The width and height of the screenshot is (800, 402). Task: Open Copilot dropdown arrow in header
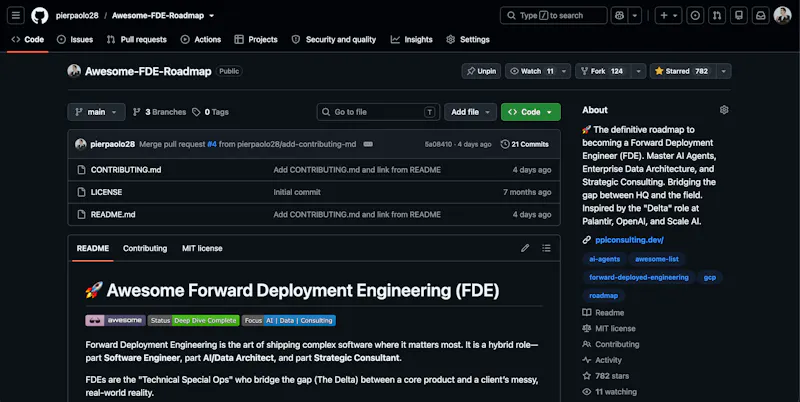tap(635, 15)
